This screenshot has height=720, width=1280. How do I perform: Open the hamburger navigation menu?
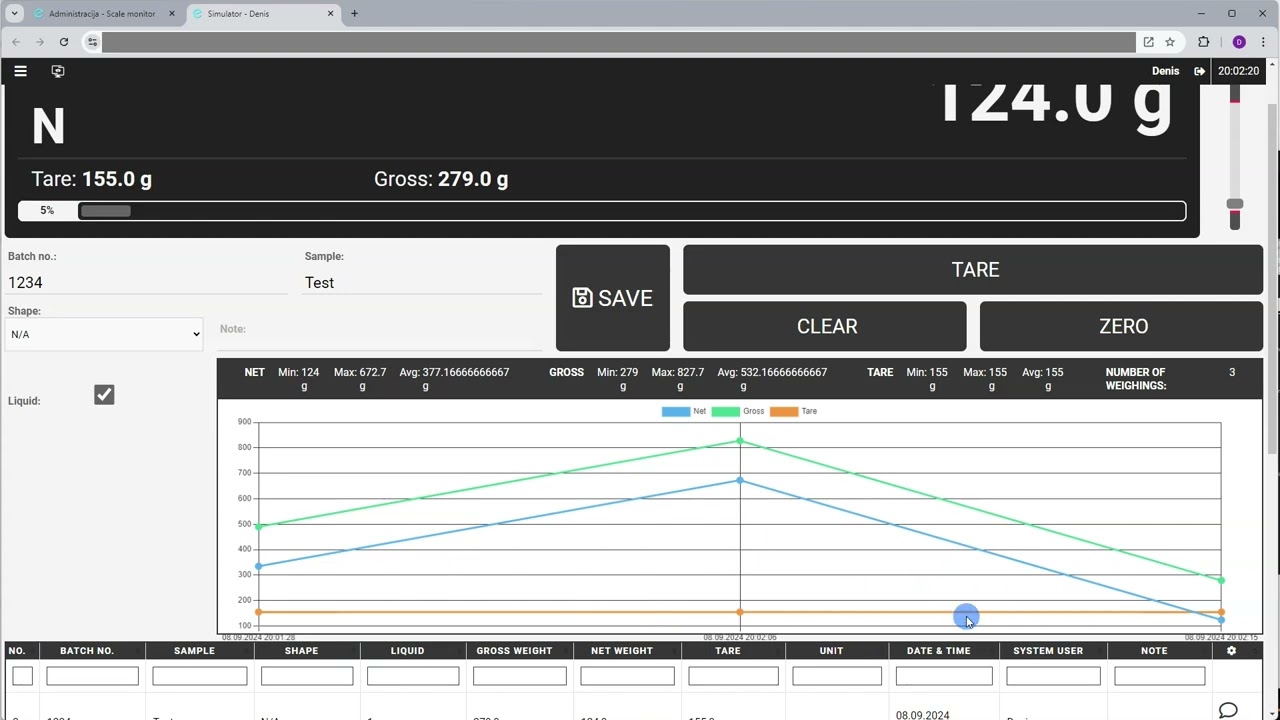[x=20, y=71]
